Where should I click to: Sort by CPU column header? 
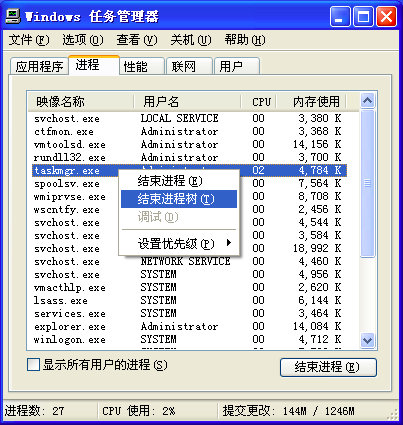[259, 101]
